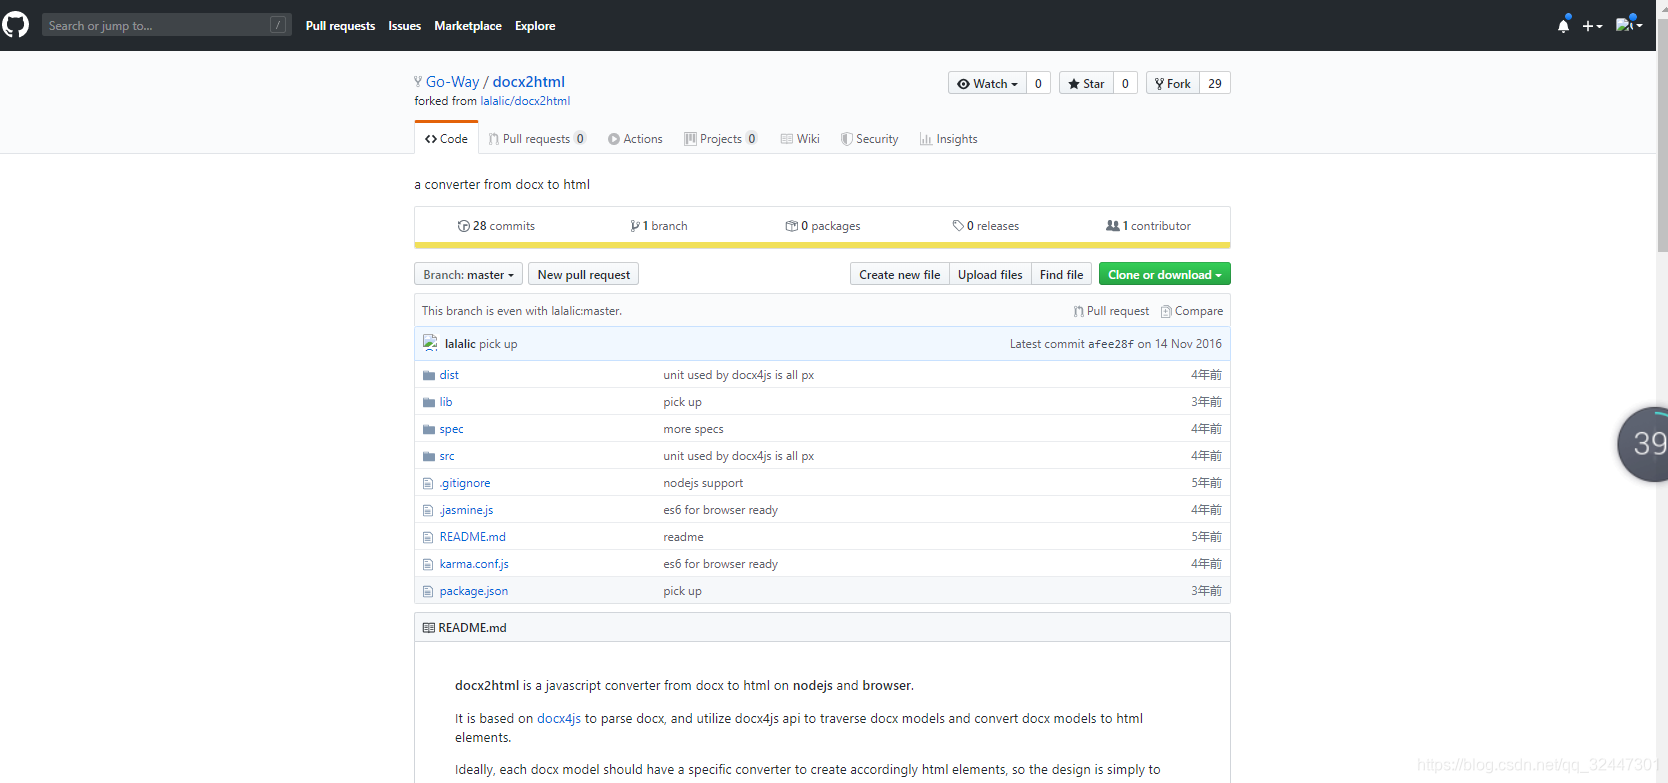Open Issues in top navigation
Viewport: 1668px width, 783px height.
coord(404,26)
